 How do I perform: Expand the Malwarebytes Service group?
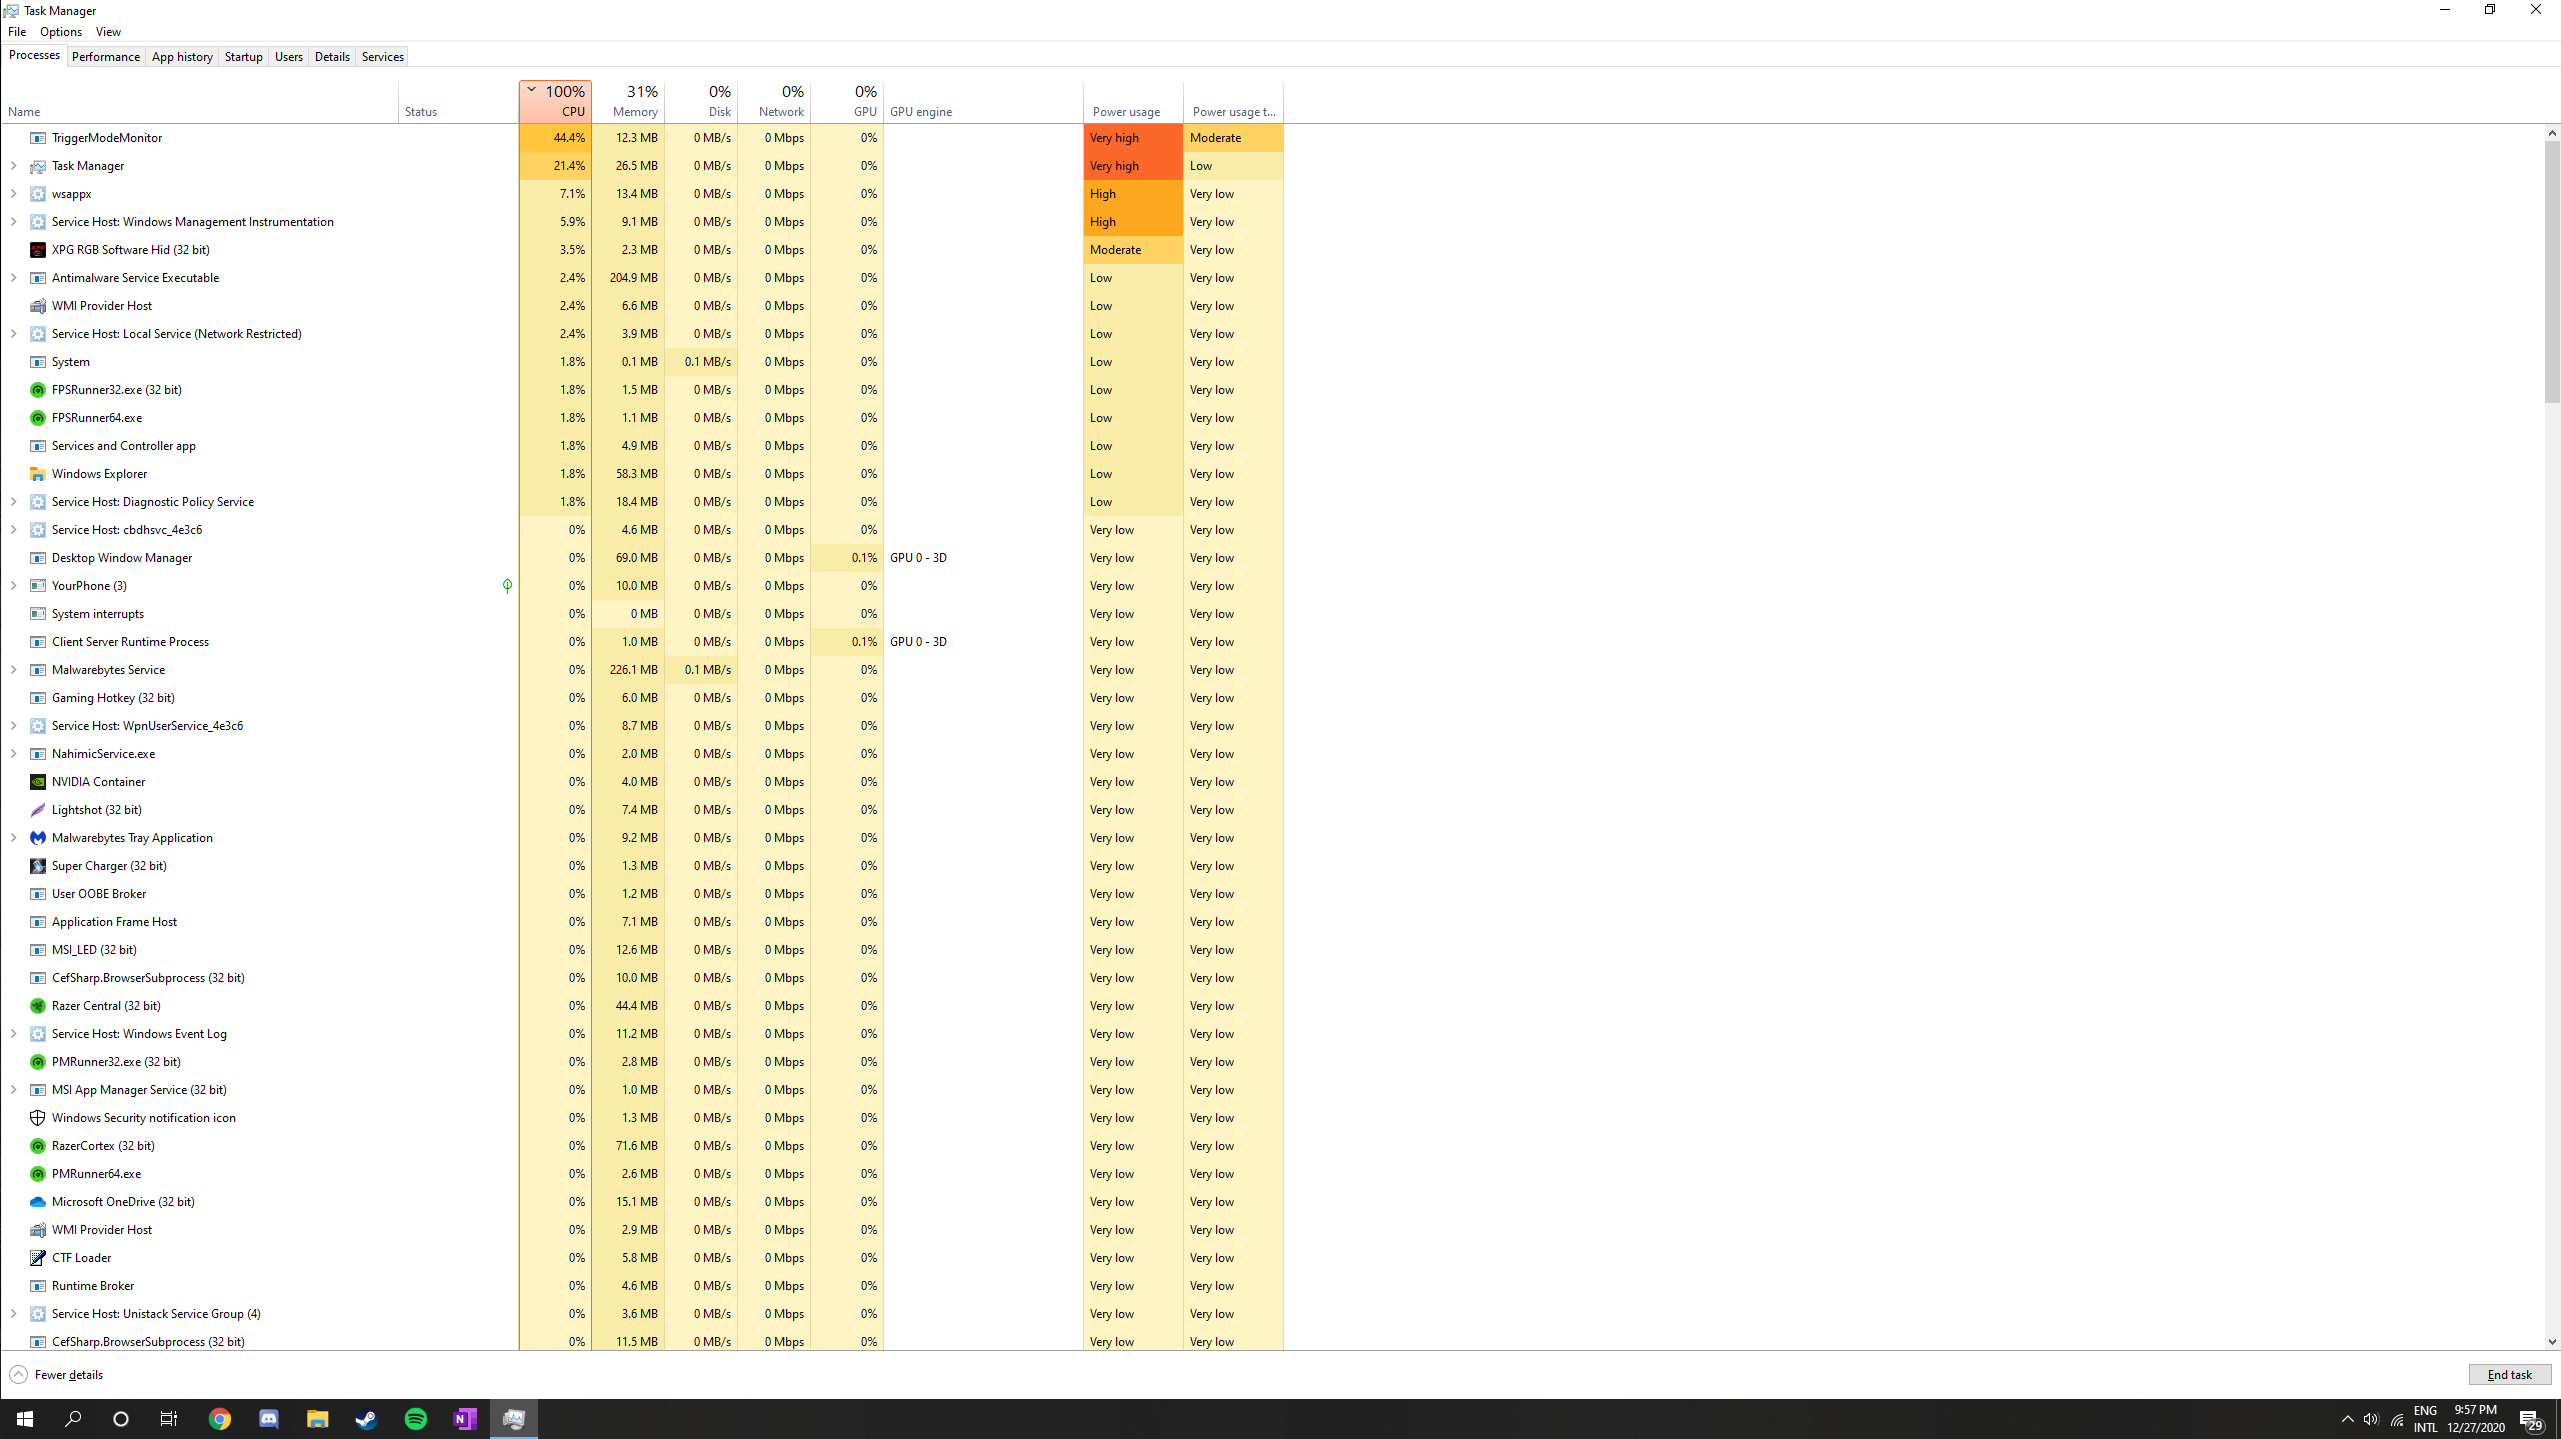tap(13, 670)
